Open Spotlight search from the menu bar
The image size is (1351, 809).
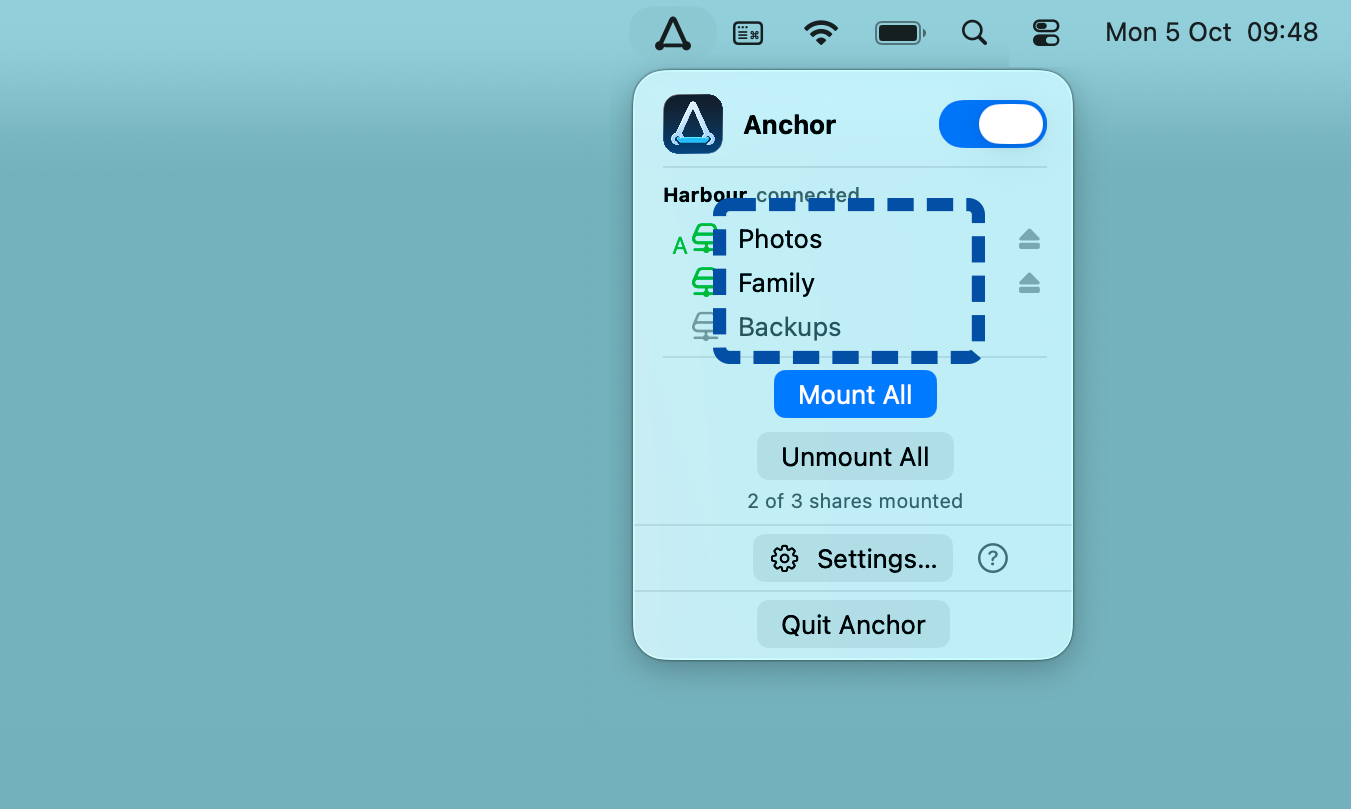(974, 33)
